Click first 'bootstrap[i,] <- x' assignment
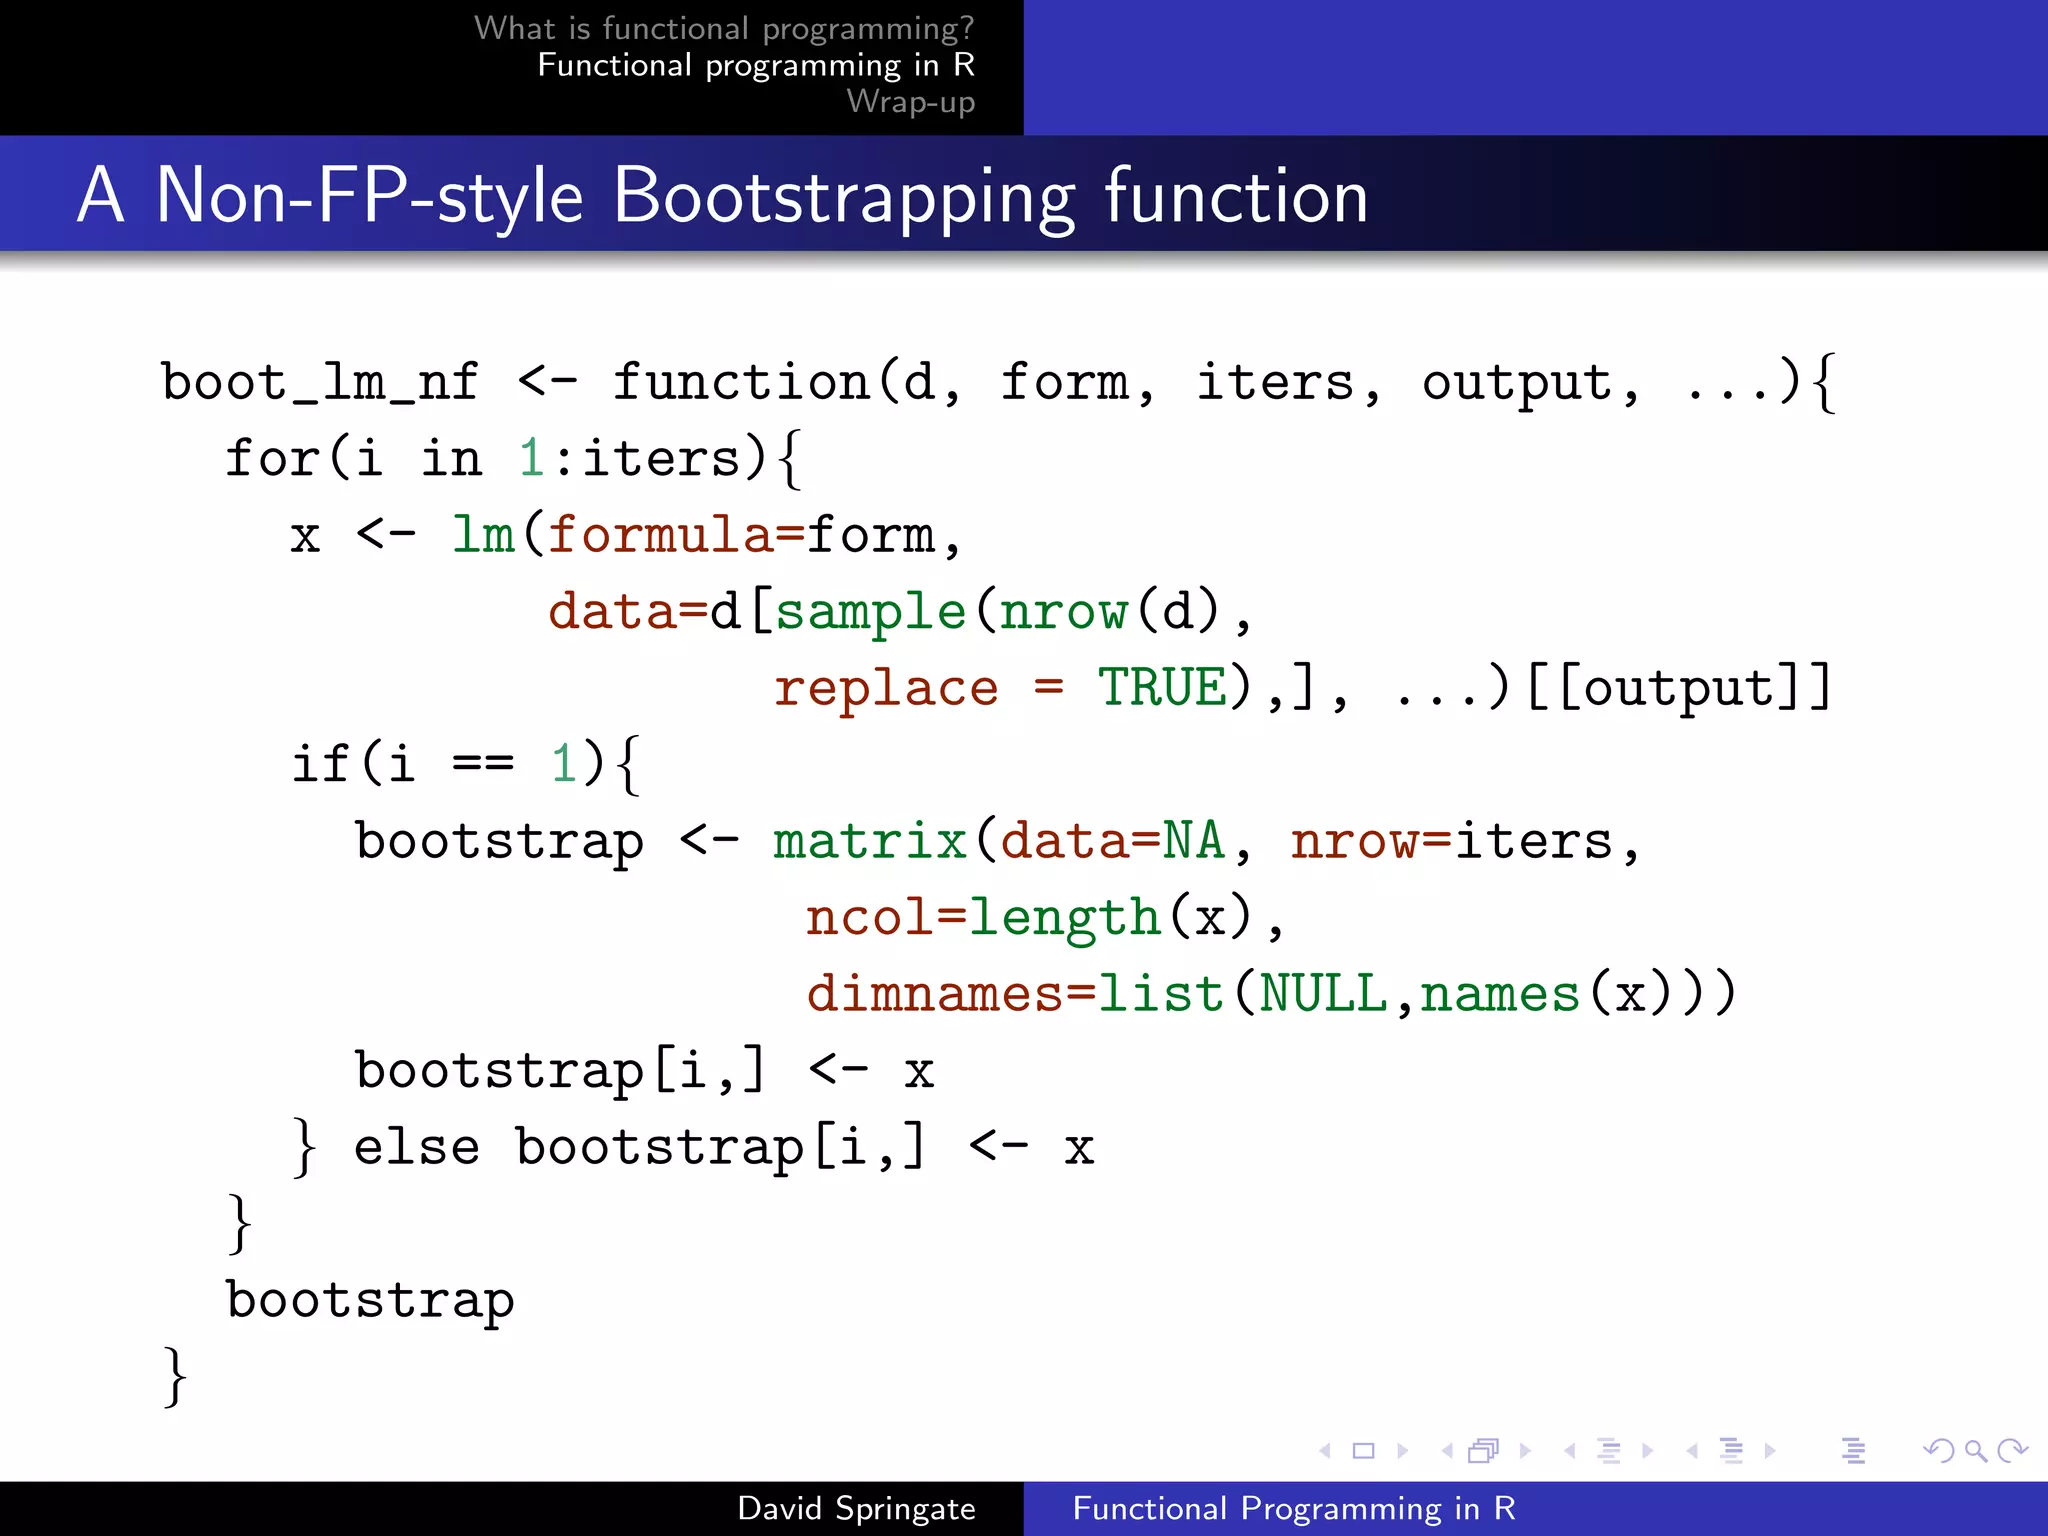Viewport: 2048px width, 1536px height. click(x=644, y=1071)
